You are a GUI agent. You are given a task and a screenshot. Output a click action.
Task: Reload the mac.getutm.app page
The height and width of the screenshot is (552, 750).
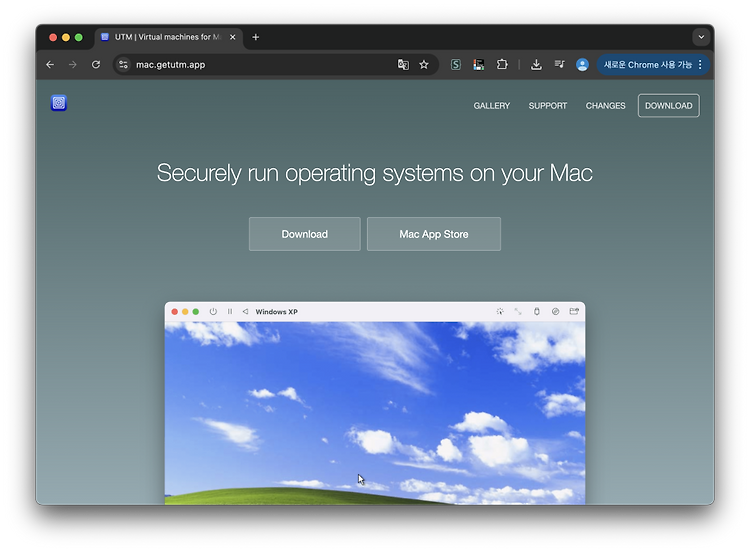[96, 65]
